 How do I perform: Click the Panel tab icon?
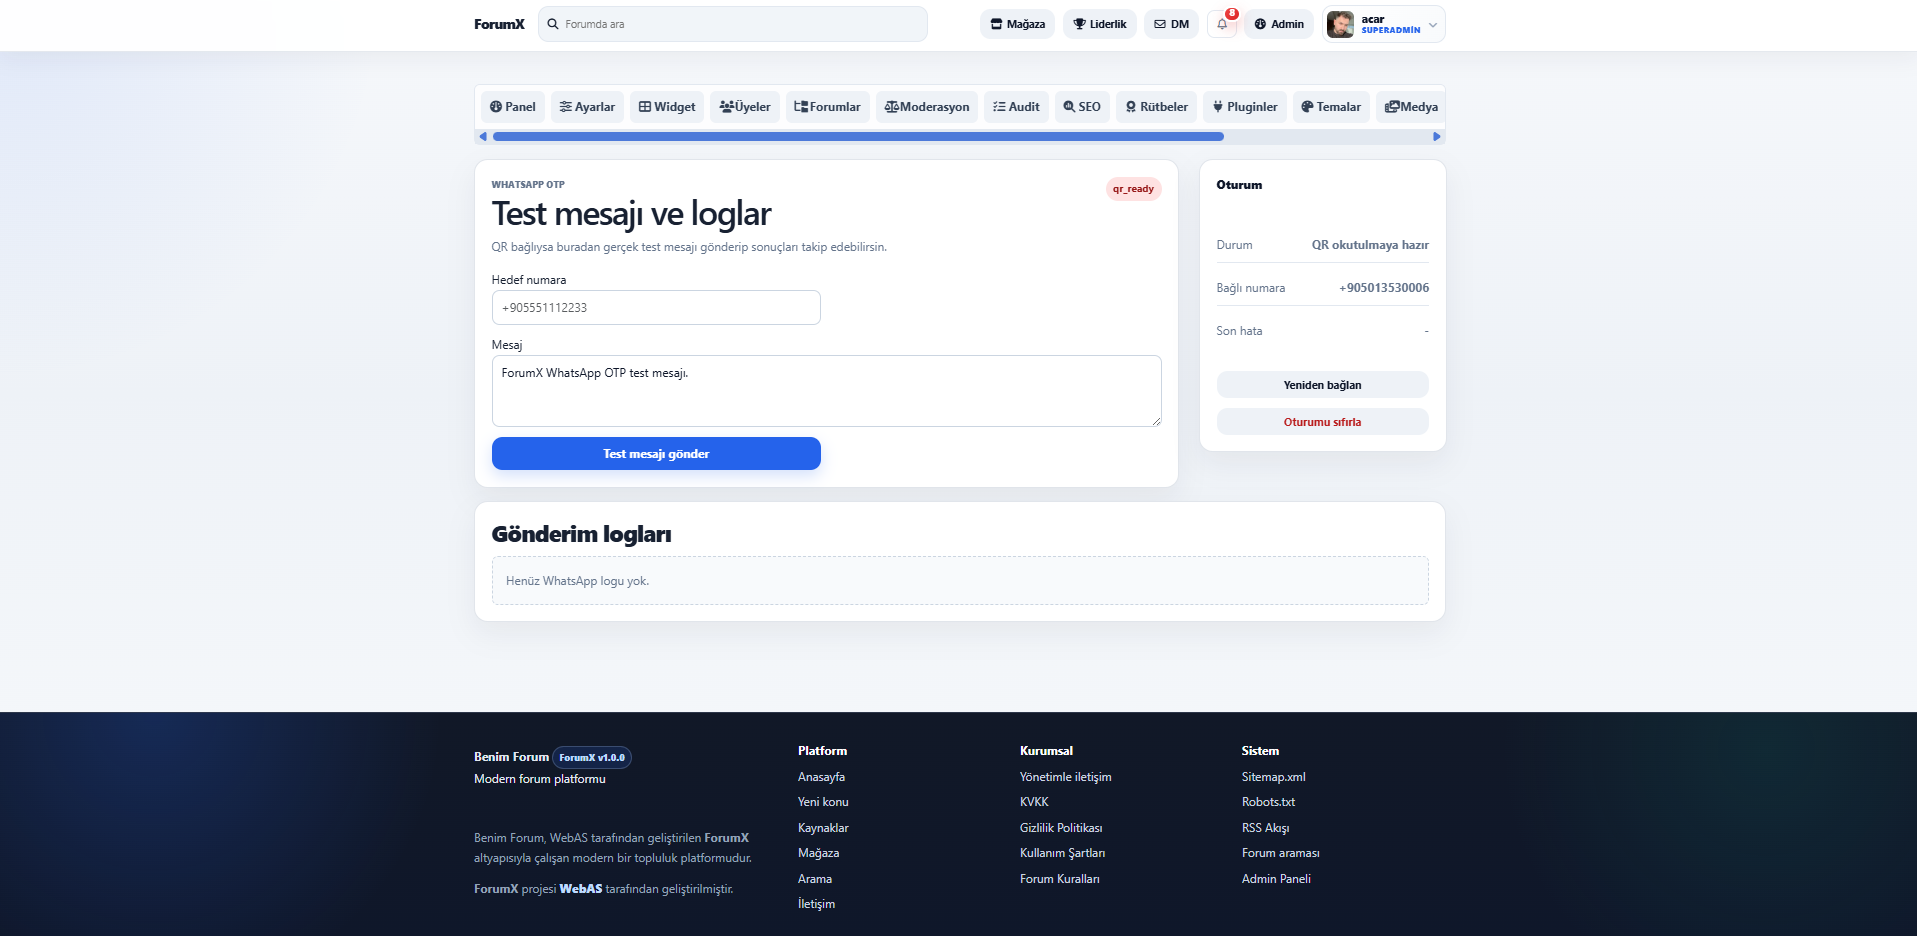[496, 107]
